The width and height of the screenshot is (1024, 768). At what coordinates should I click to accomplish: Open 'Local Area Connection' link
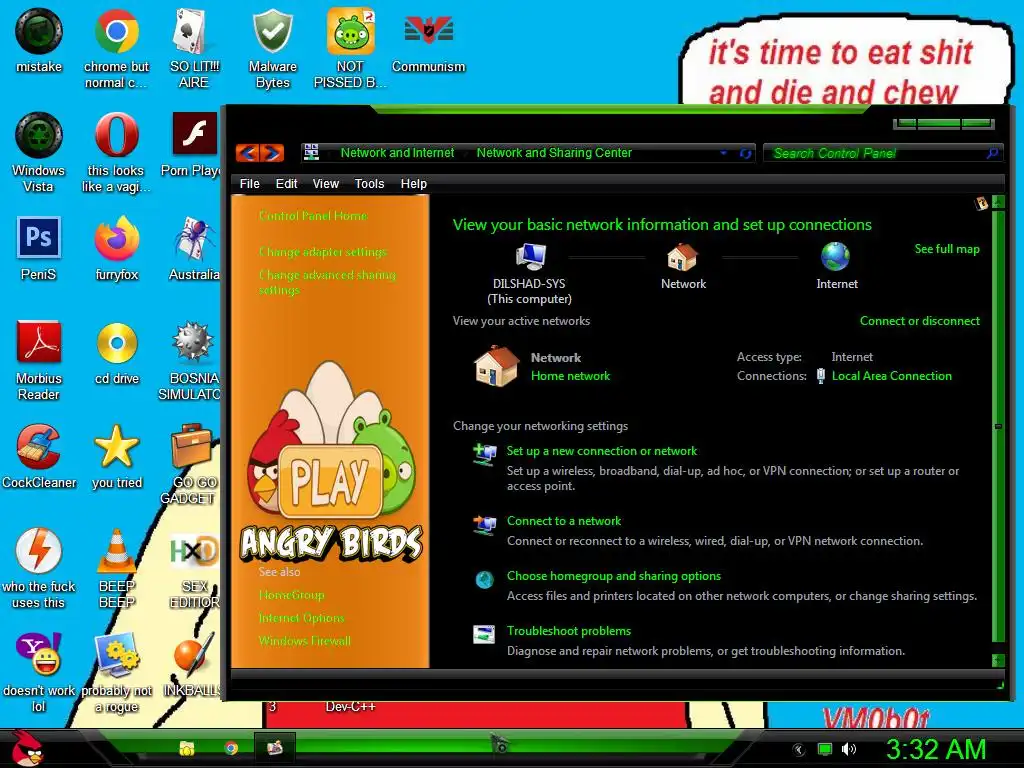click(x=891, y=376)
